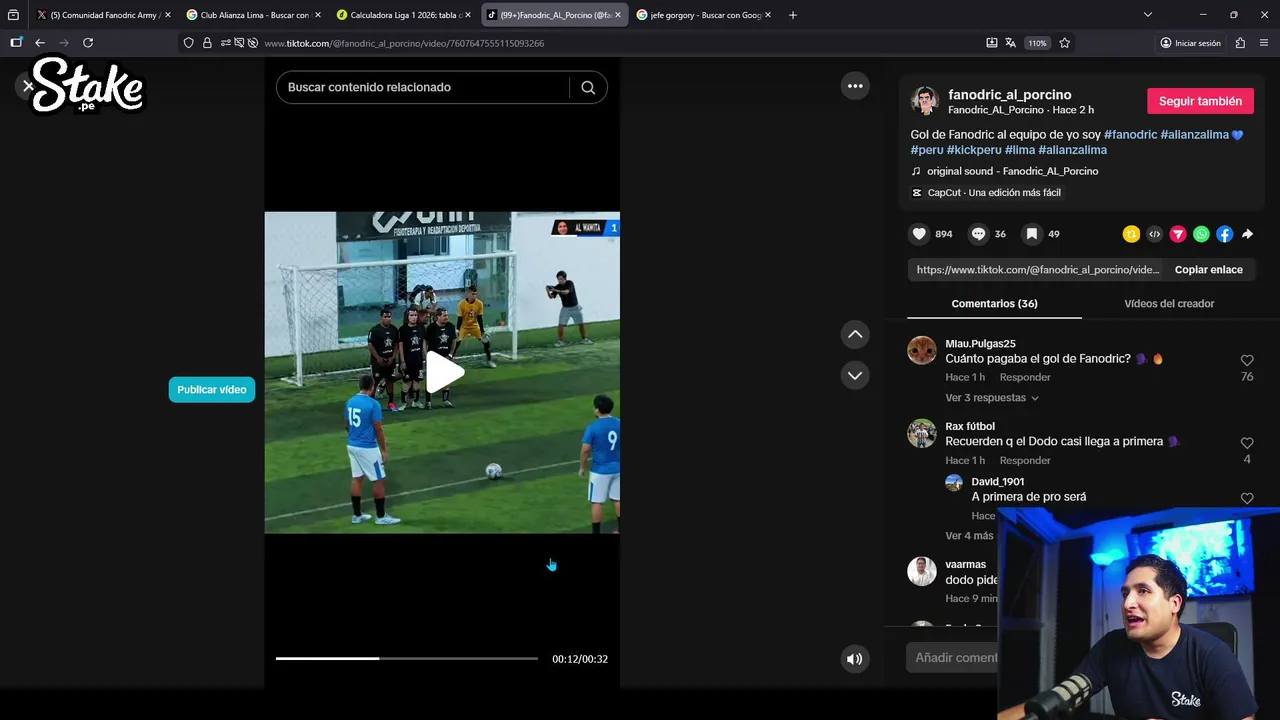Open the extensions icon in toolbar
1280x720 pixels.
[x=1240, y=43]
